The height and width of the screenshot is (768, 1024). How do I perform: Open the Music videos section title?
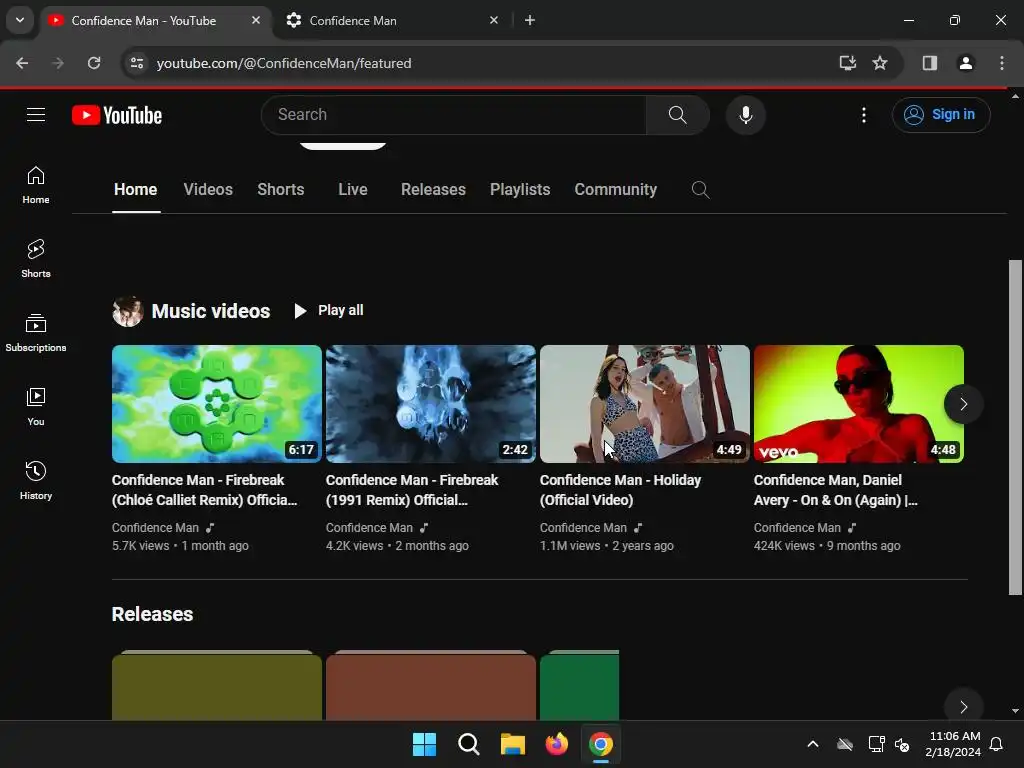point(211,312)
